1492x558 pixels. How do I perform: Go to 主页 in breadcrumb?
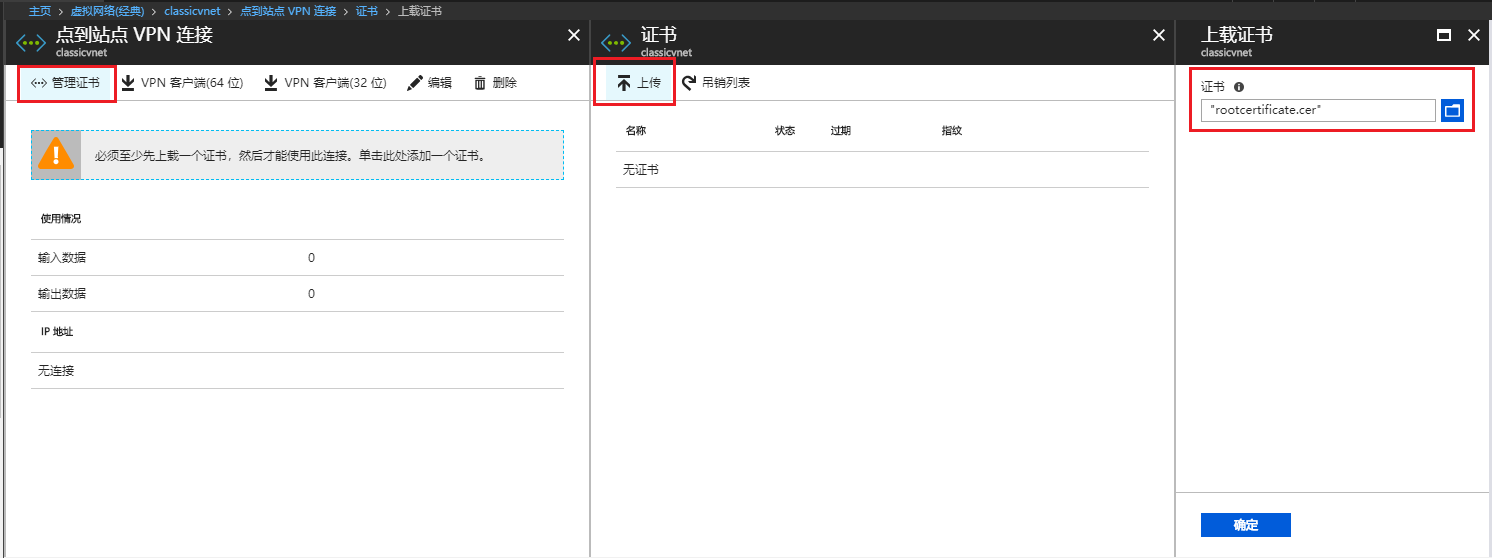pyautogui.click(x=40, y=11)
